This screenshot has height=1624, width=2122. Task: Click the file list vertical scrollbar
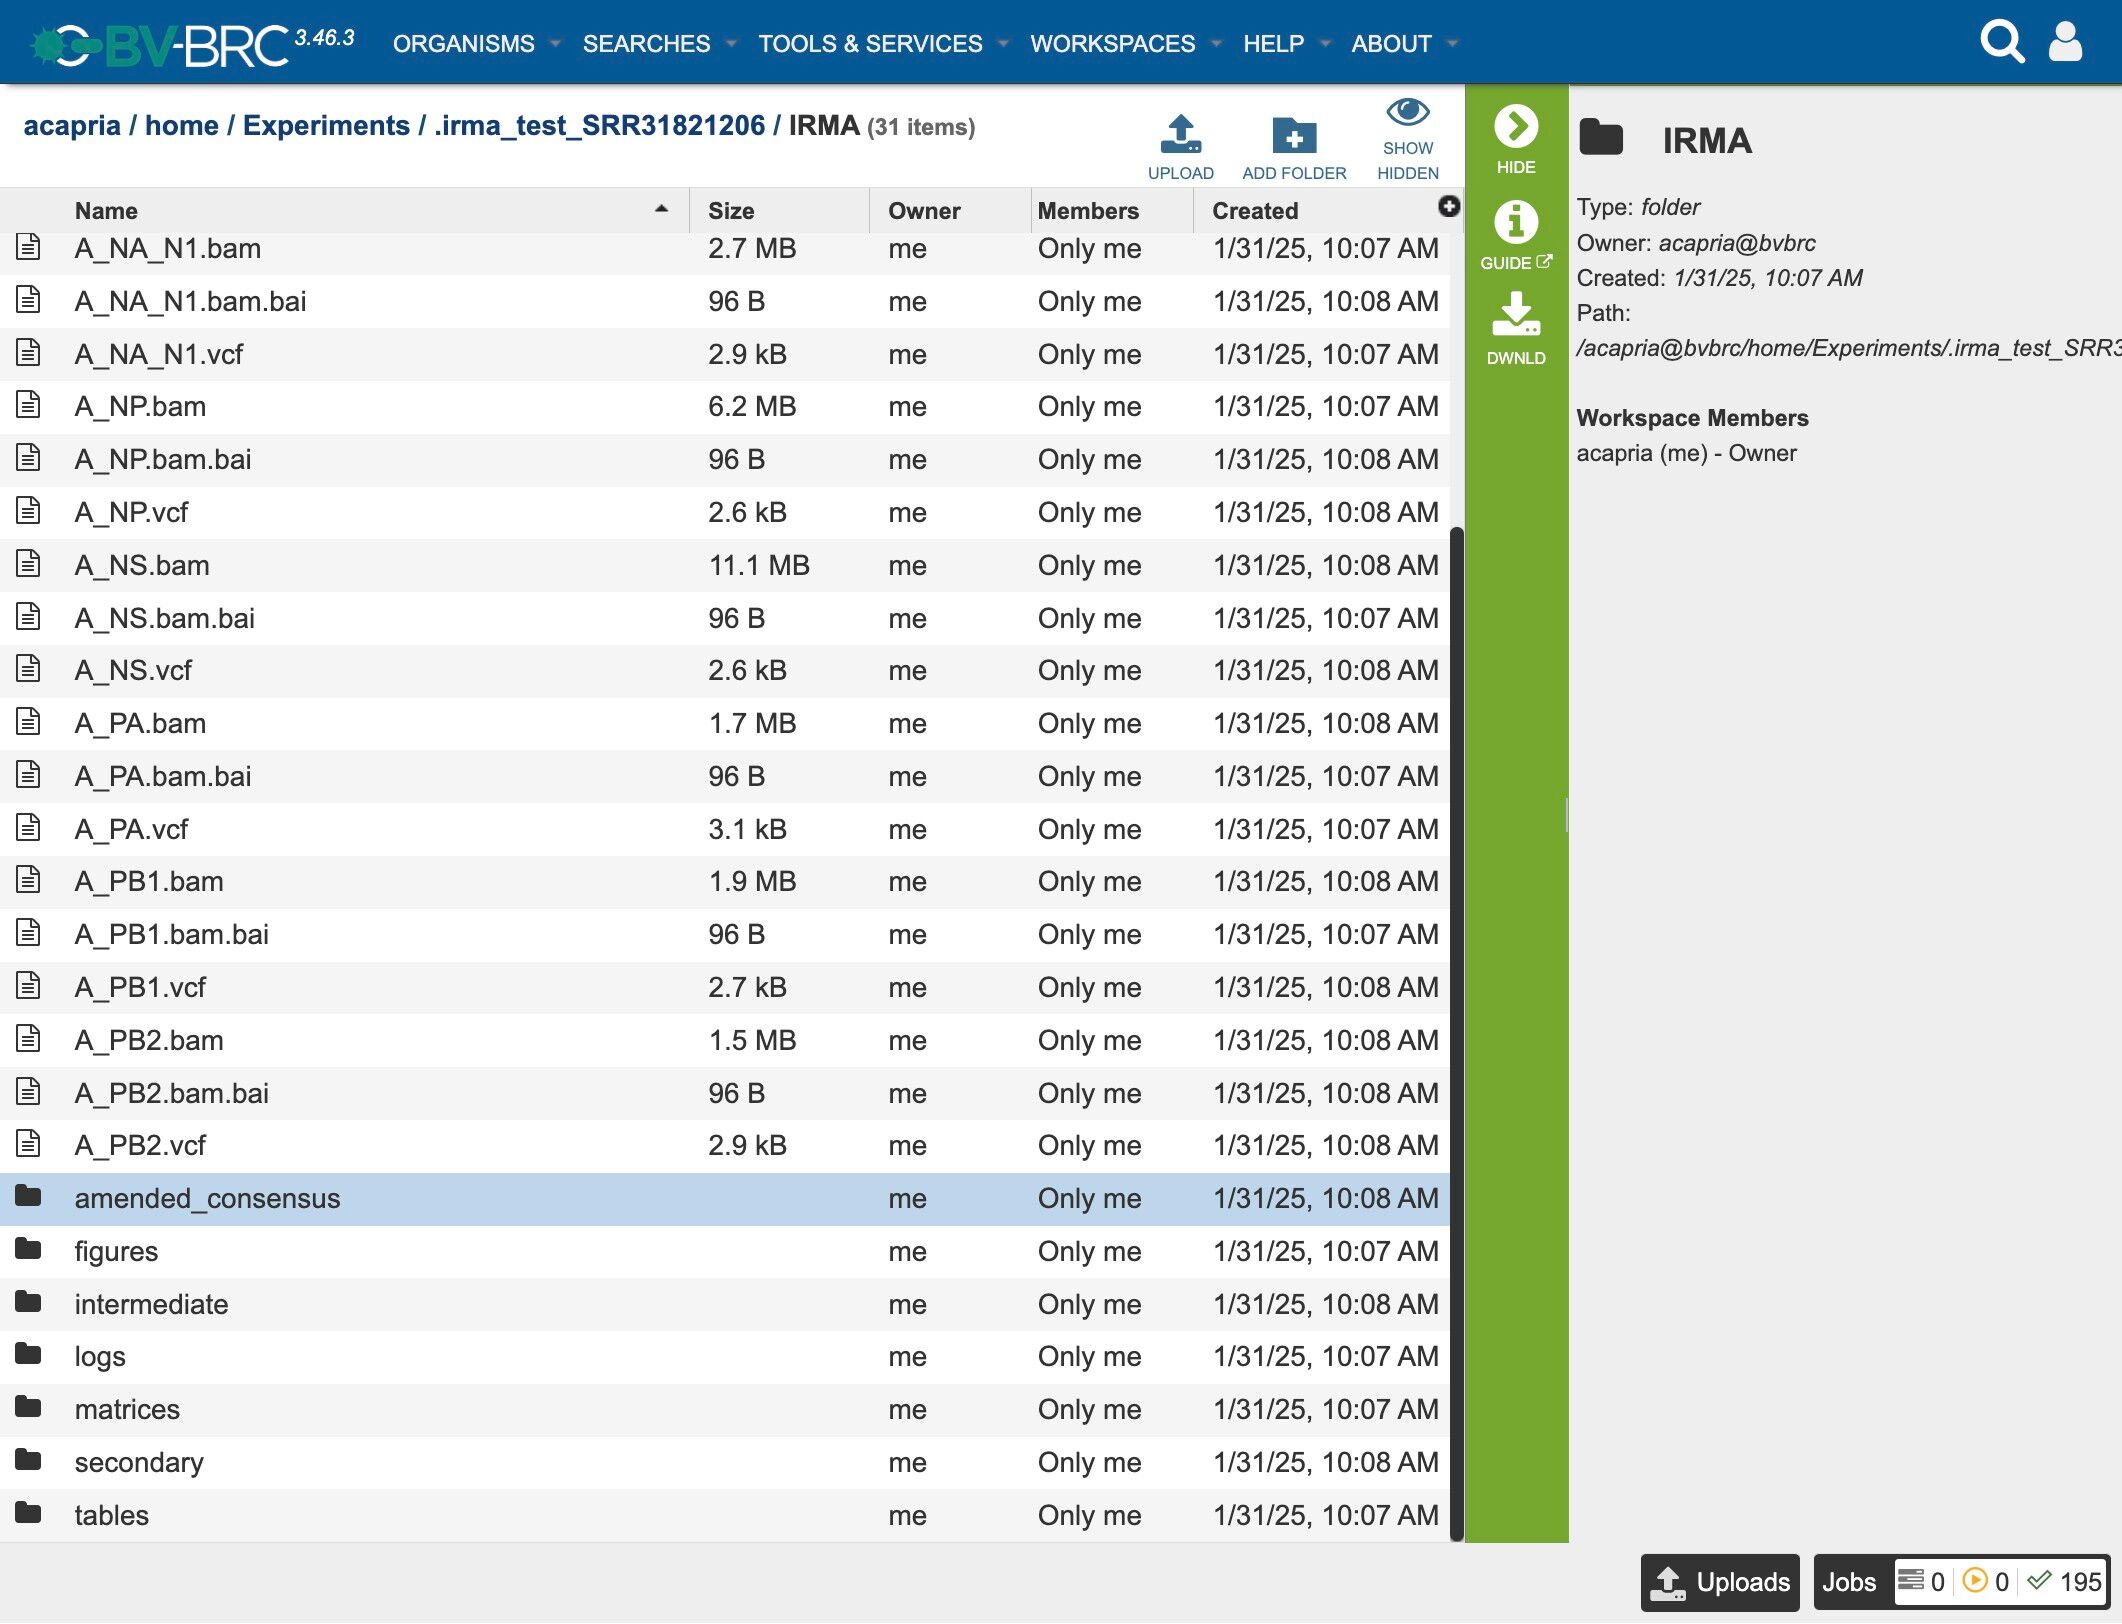point(1457,1000)
